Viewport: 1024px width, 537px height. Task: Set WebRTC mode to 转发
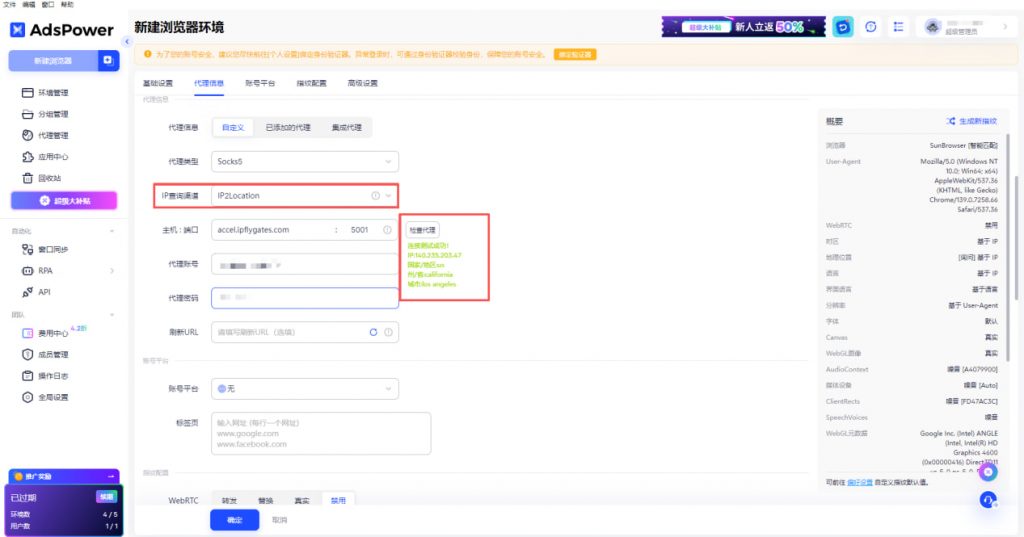coord(229,500)
